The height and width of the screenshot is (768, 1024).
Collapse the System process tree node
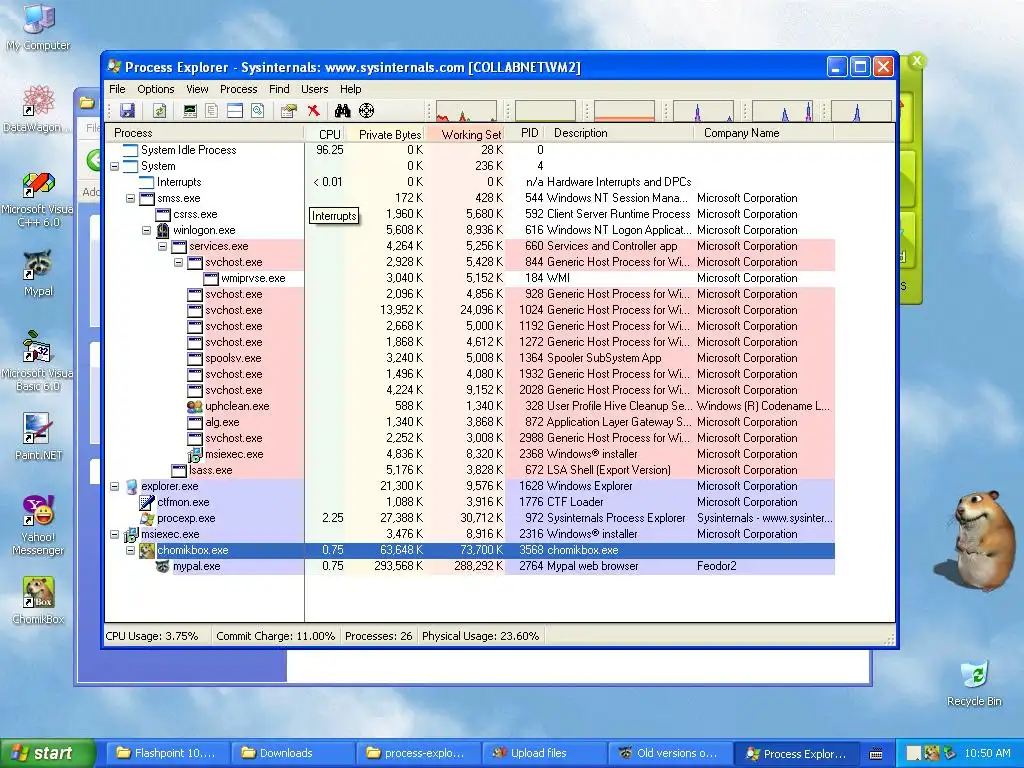click(x=114, y=167)
